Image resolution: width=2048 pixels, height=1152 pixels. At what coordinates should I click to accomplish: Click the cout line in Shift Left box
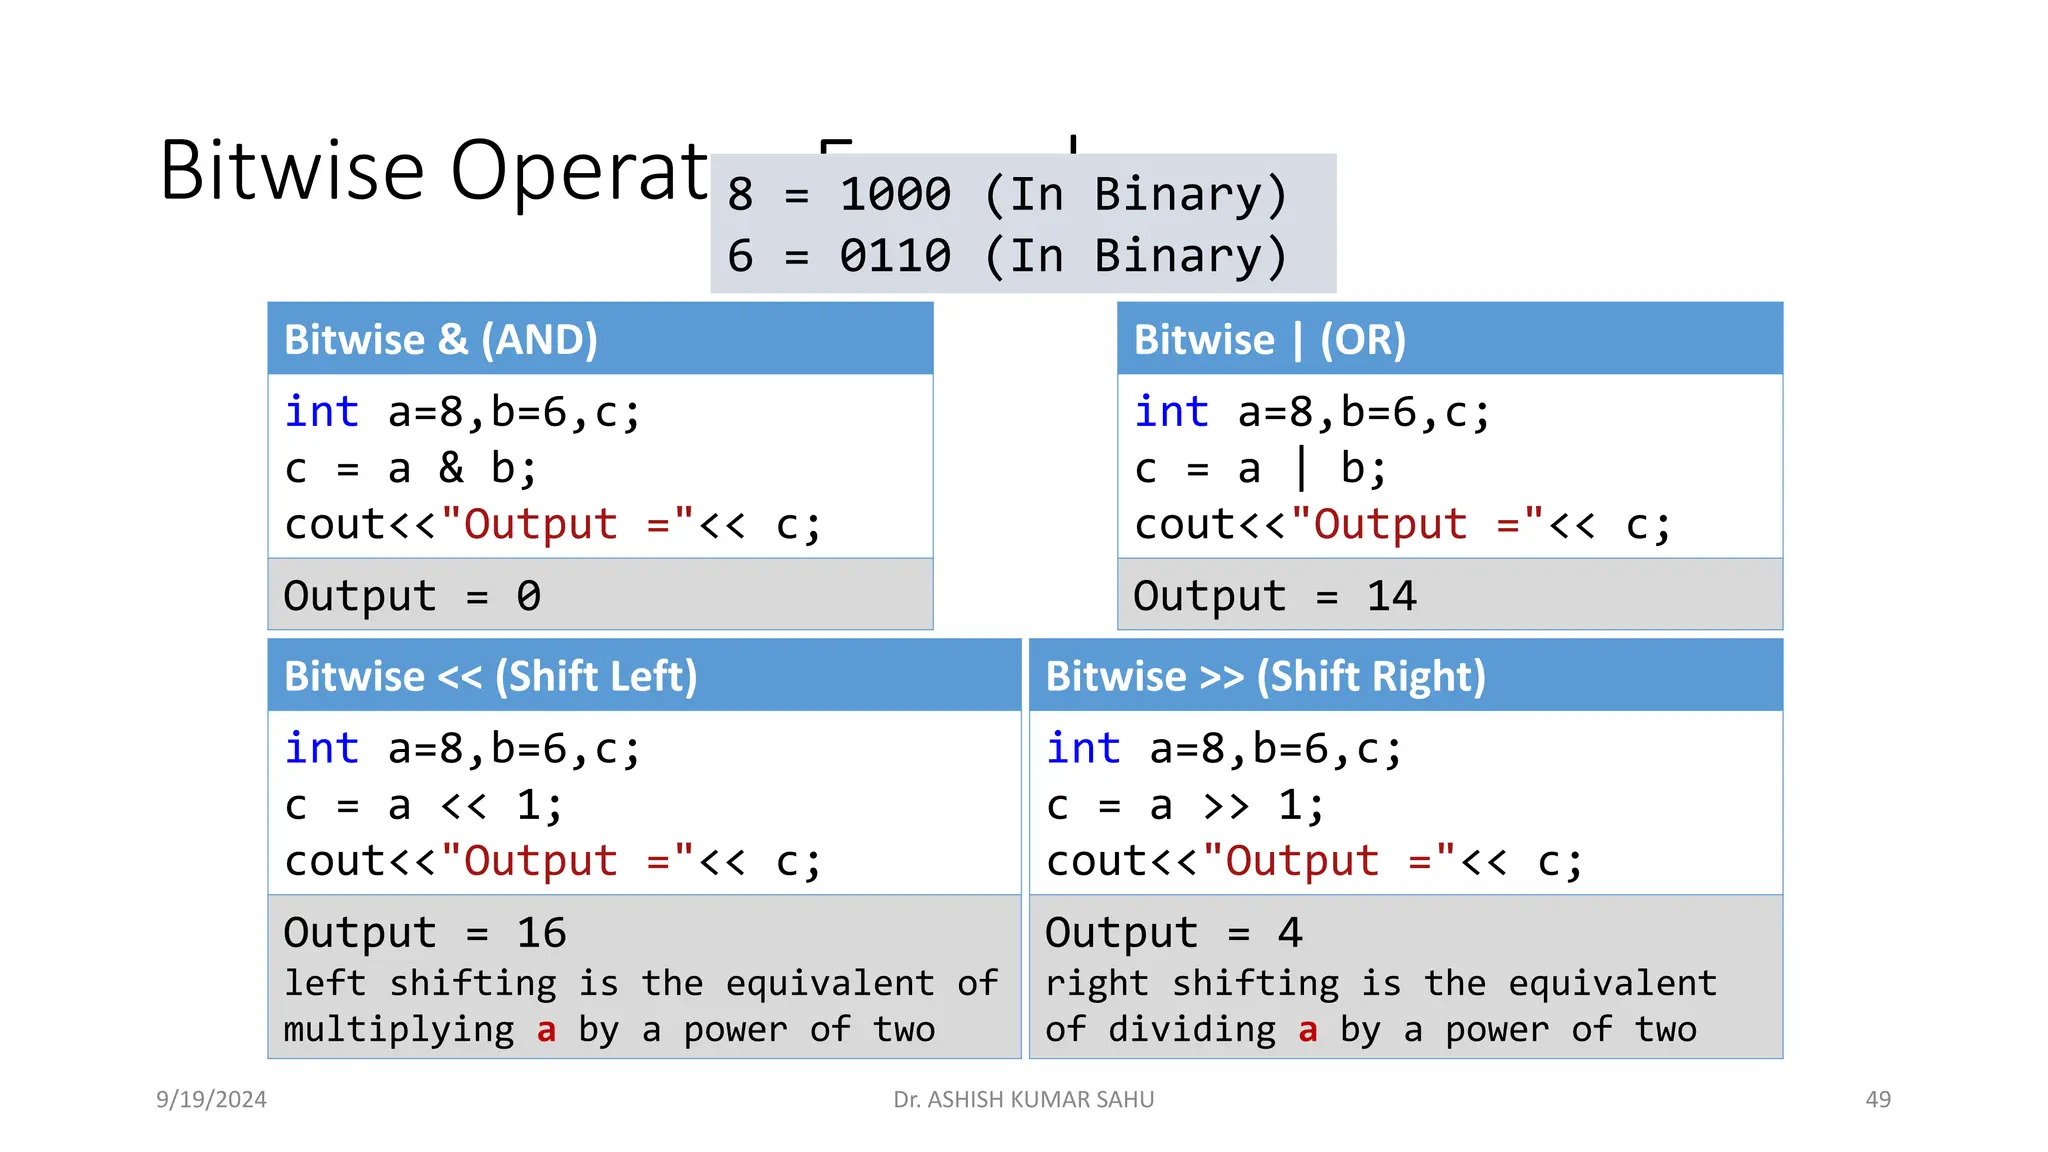click(x=553, y=862)
